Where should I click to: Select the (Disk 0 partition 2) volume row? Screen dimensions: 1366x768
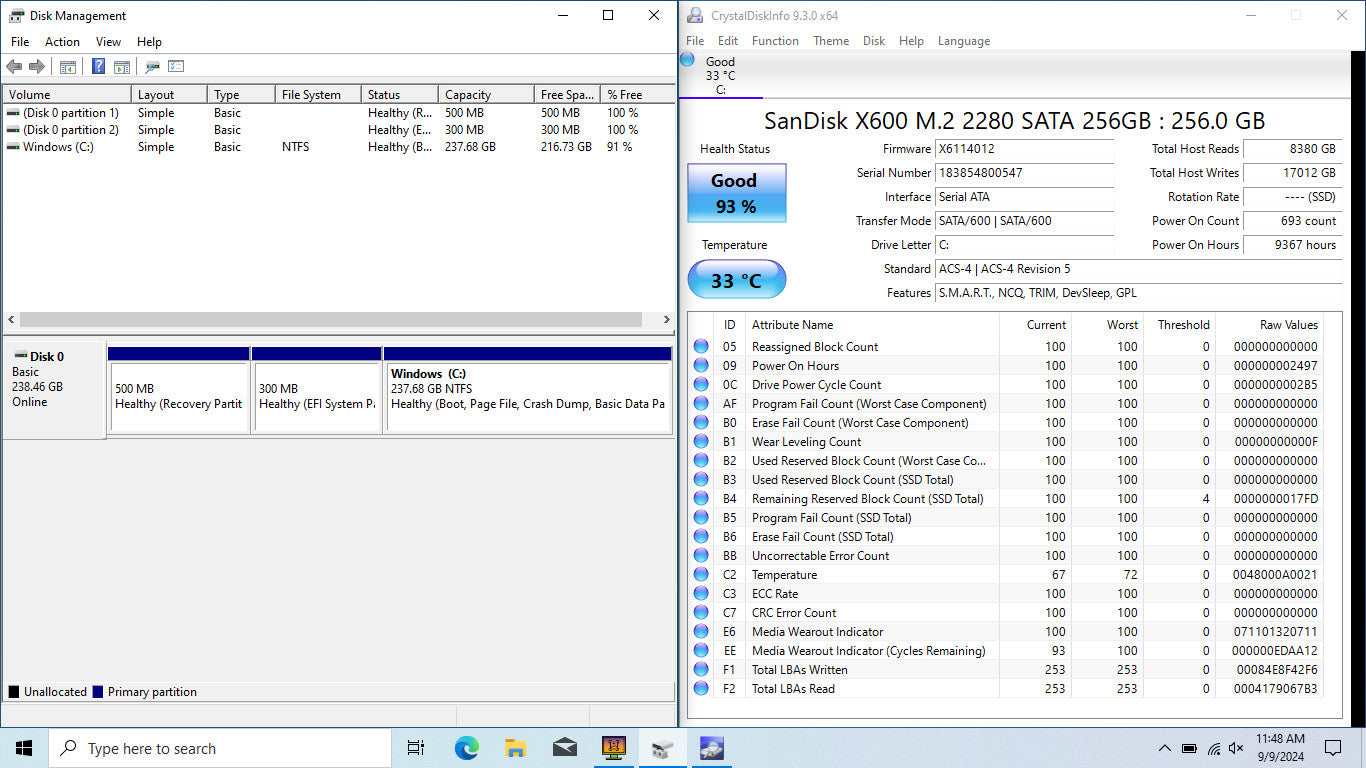(338, 130)
